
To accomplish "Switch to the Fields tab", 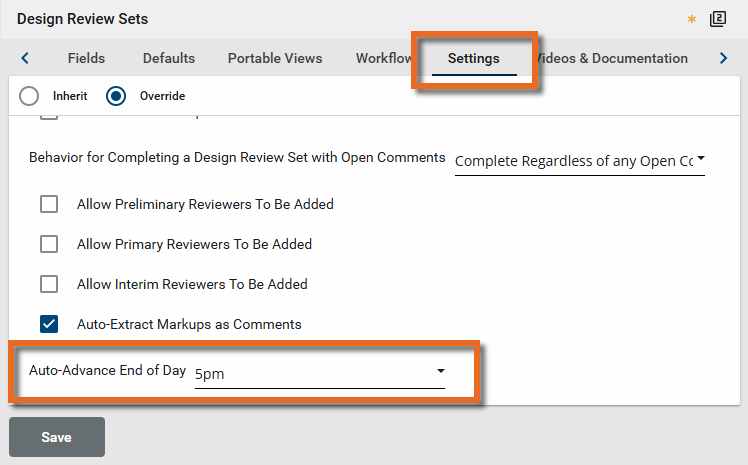I will [86, 58].
